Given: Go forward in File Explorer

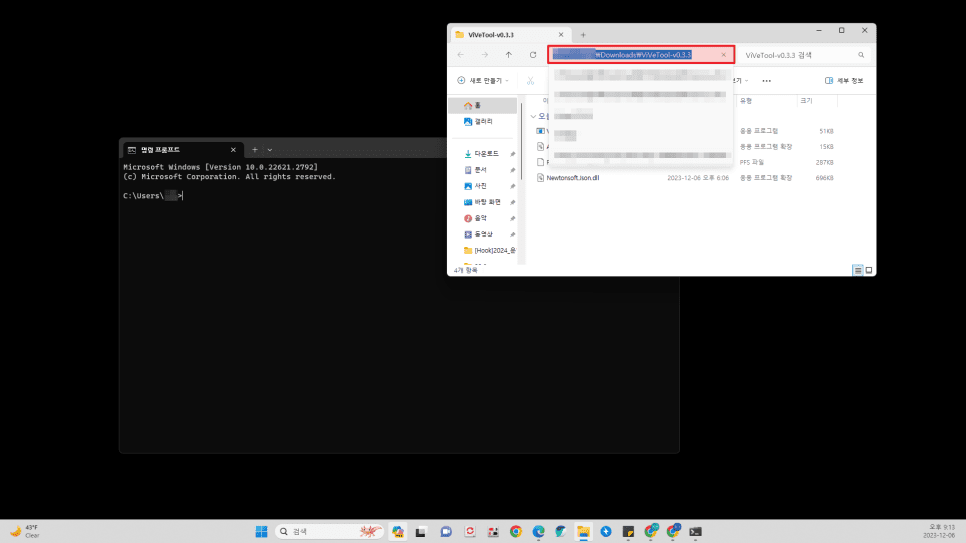Looking at the screenshot, I should pyautogui.click(x=485, y=55).
